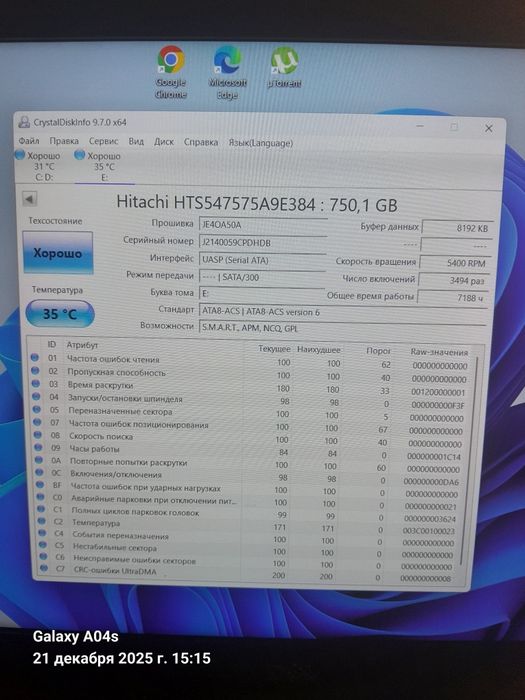Open the Google Chrome desktop shortcut

[171, 72]
